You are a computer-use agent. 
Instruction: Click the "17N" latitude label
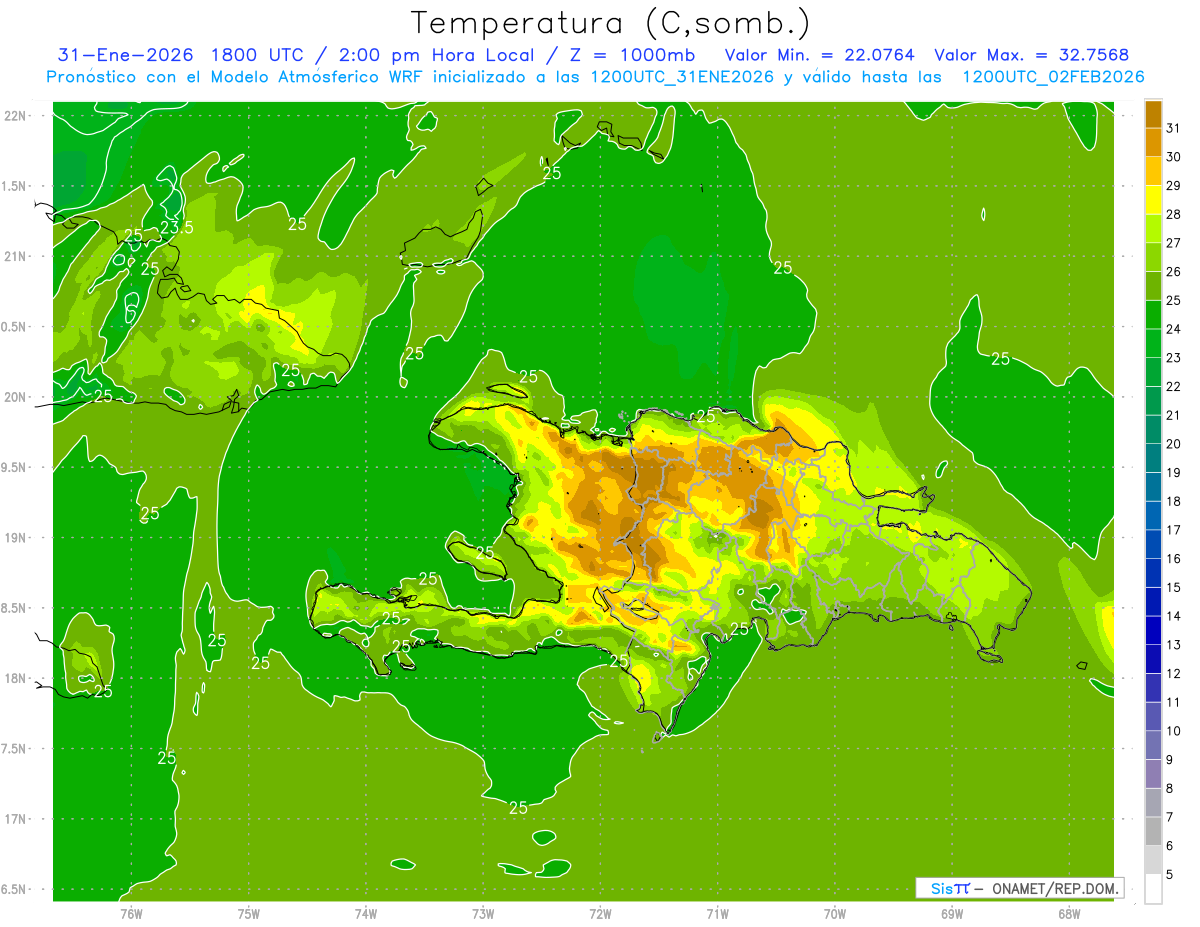[15, 819]
